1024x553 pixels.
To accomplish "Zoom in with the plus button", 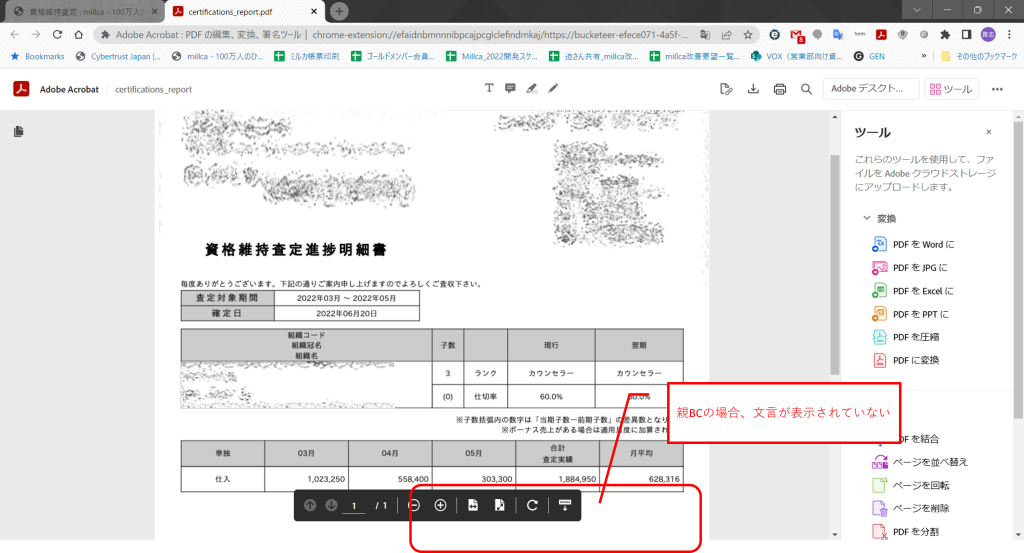I will (440, 505).
